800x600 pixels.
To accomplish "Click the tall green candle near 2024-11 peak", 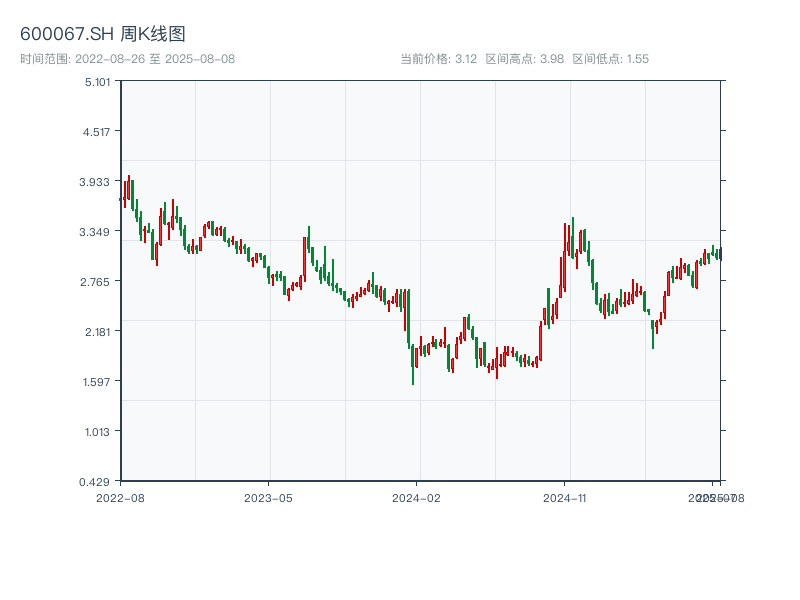I will (572, 238).
